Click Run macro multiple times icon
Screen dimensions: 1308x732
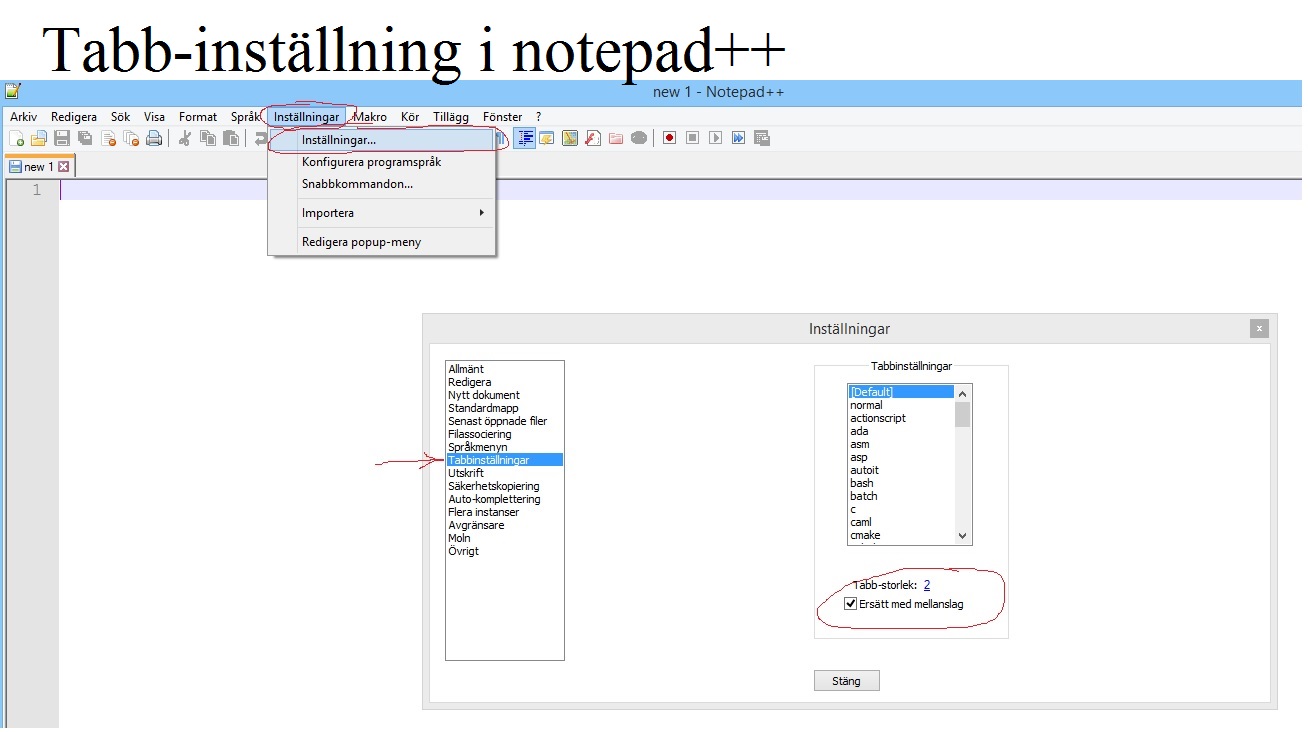point(739,138)
